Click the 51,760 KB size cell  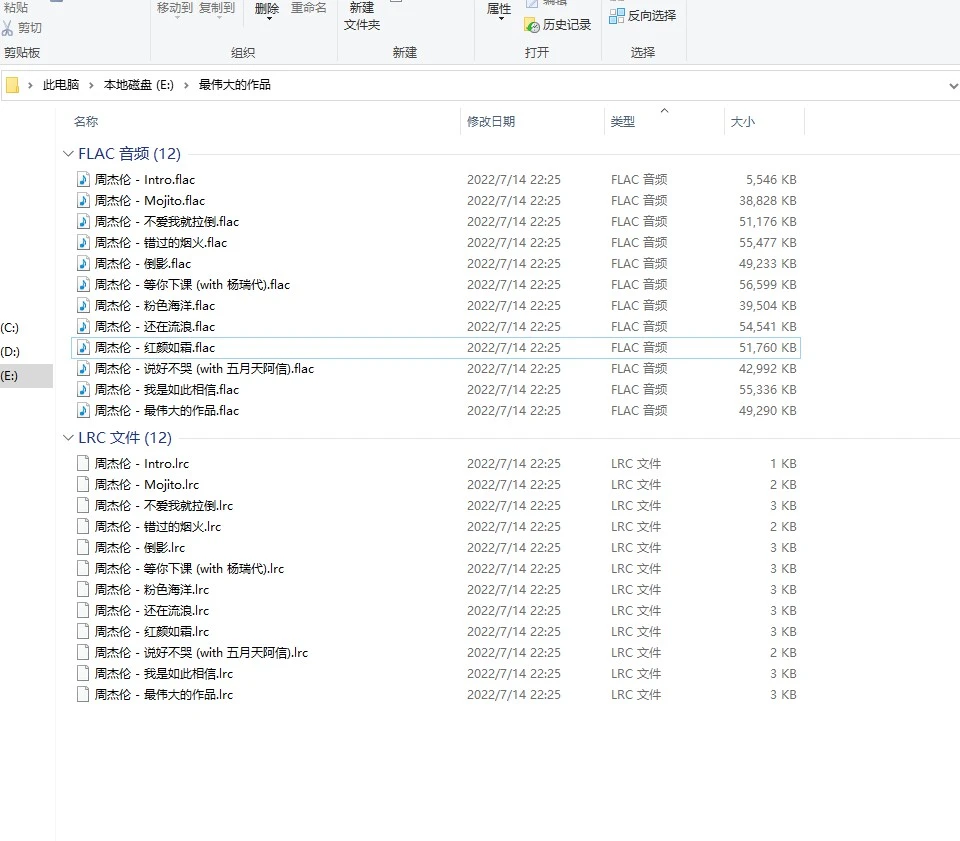(x=768, y=347)
